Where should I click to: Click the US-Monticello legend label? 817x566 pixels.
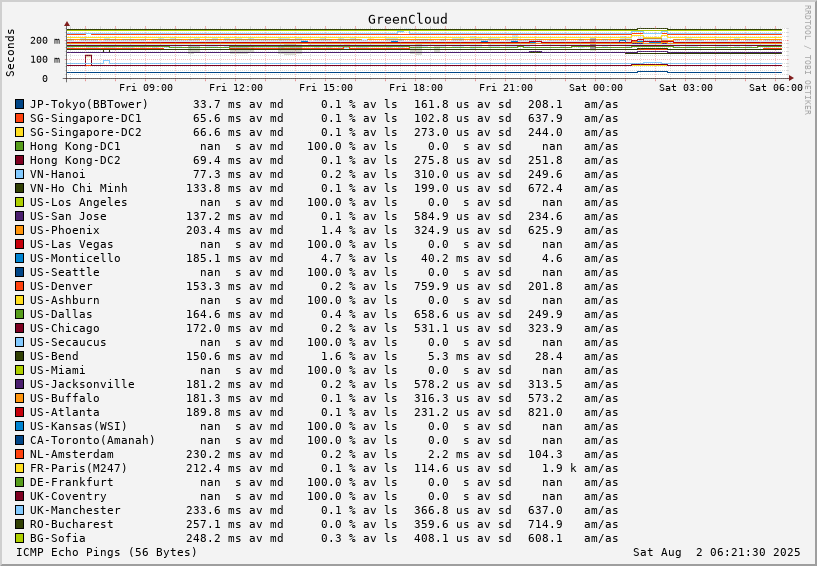[75, 259]
